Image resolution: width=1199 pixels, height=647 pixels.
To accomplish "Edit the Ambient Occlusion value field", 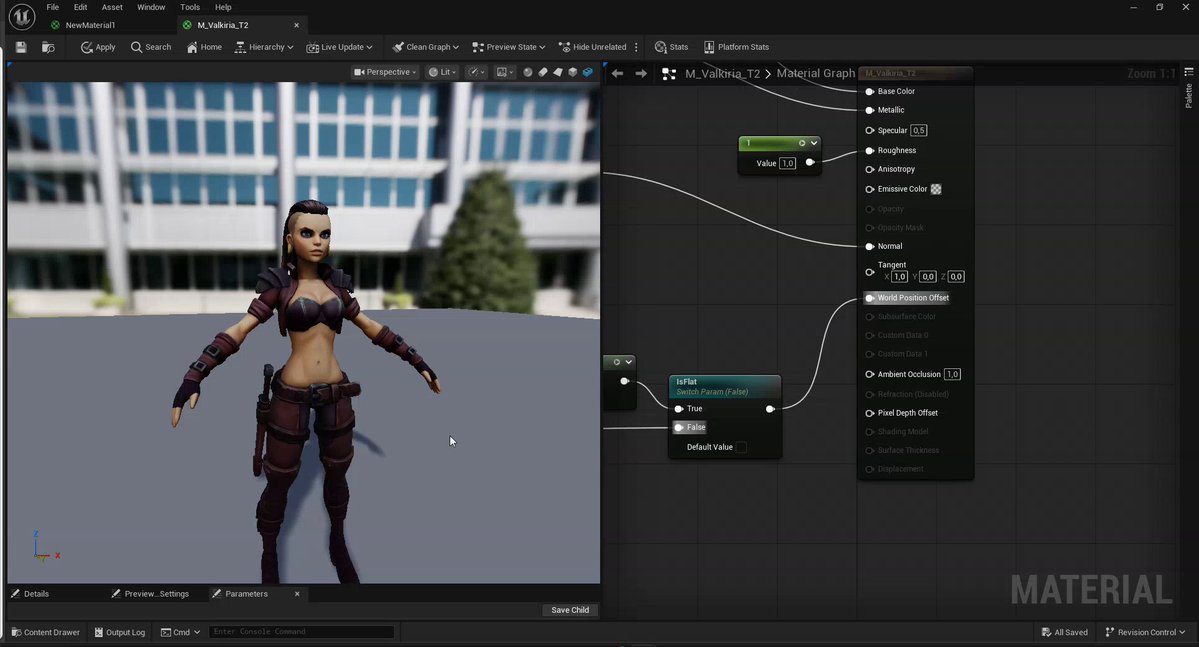I will tap(952, 374).
